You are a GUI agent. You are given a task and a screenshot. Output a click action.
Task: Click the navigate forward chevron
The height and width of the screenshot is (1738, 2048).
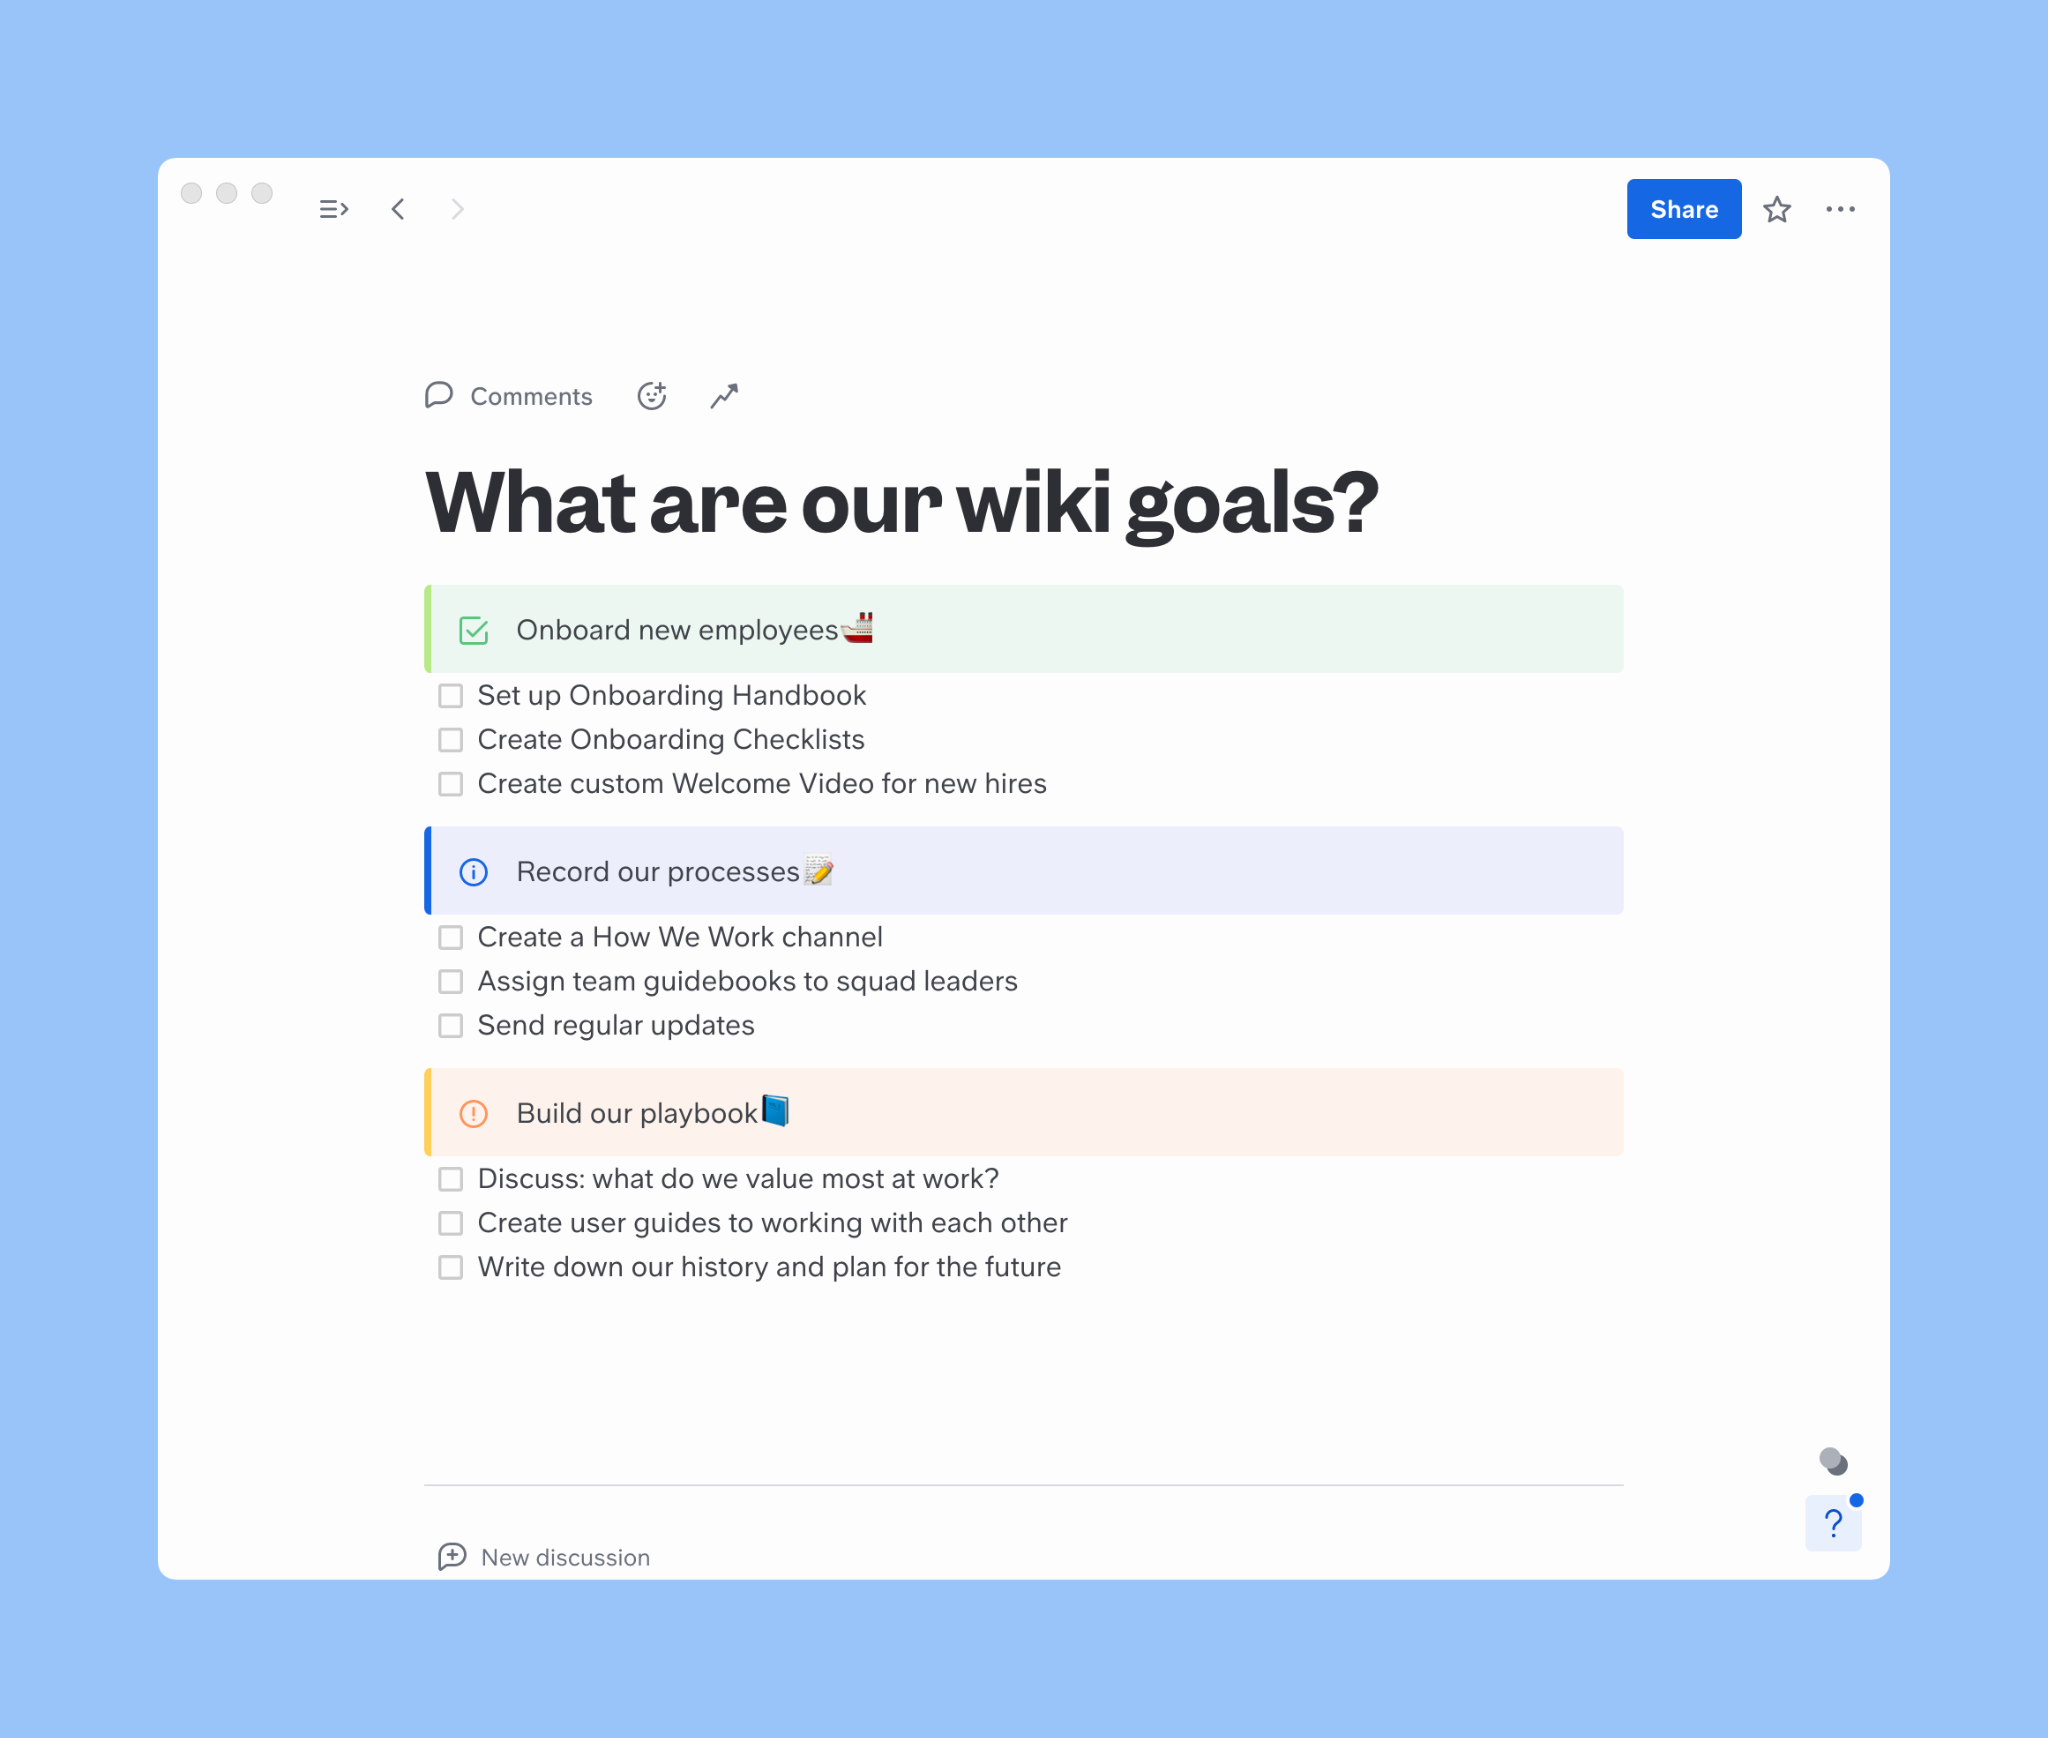(x=457, y=209)
